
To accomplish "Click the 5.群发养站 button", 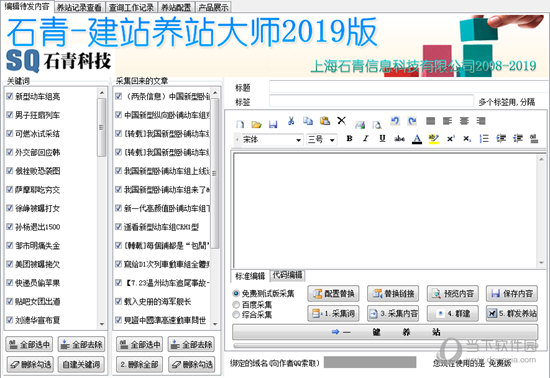I will coord(512,313).
